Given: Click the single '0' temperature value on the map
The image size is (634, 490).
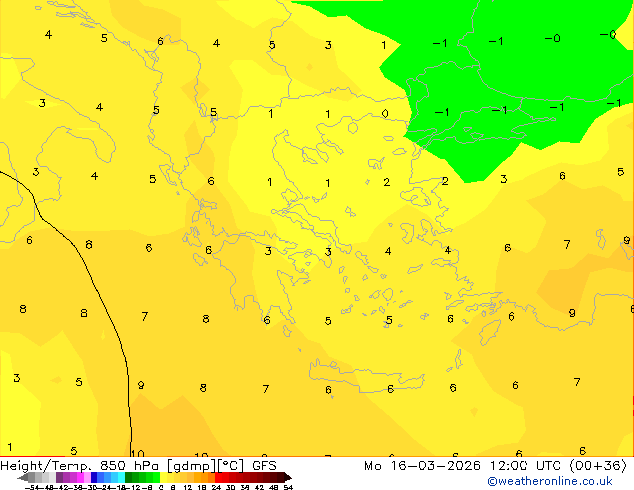Looking at the screenshot, I should pyautogui.click(x=385, y=114).
